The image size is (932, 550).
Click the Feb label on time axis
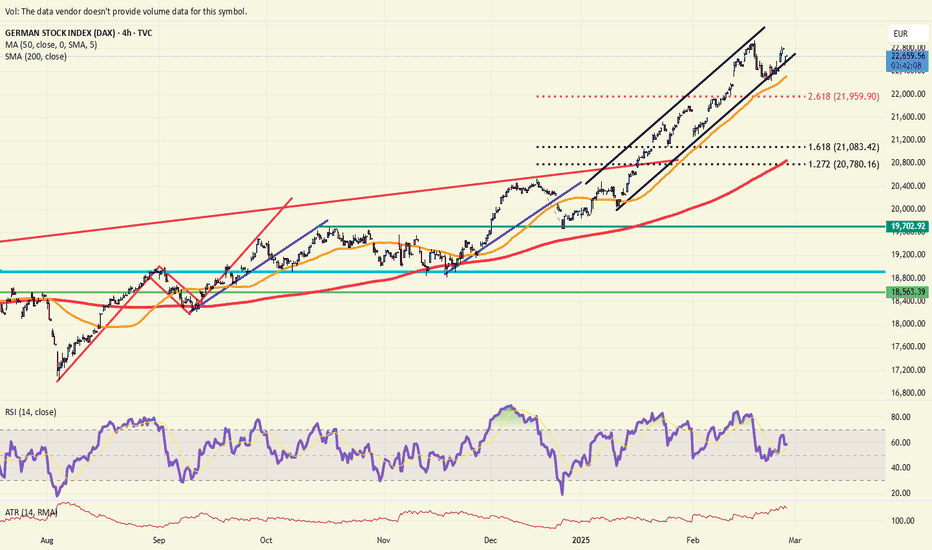coord(692,540)
